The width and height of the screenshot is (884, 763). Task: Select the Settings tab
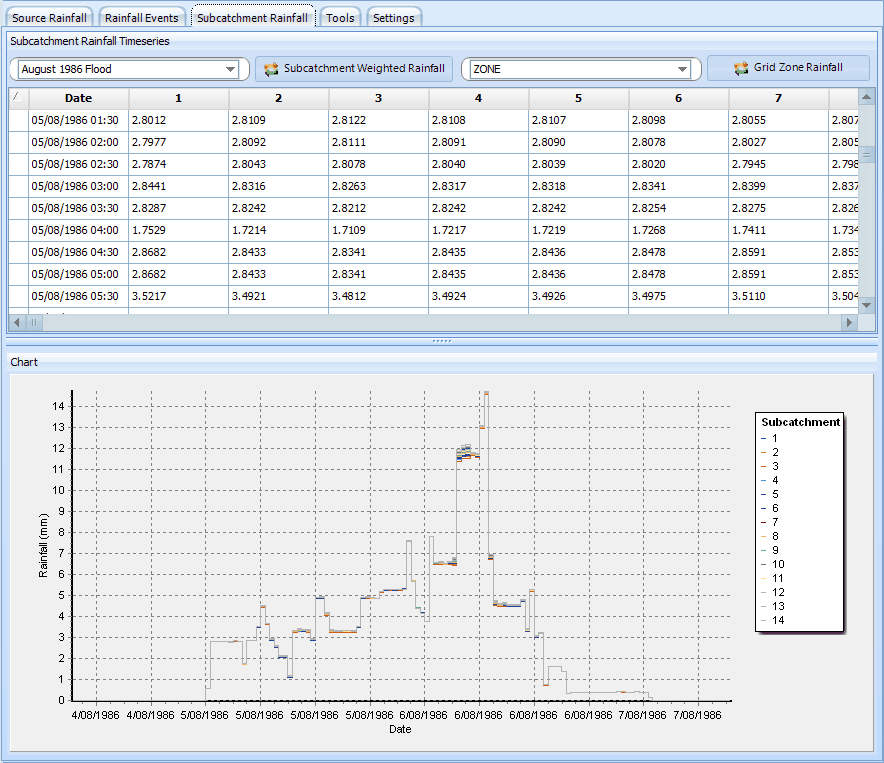click(393, 18)
